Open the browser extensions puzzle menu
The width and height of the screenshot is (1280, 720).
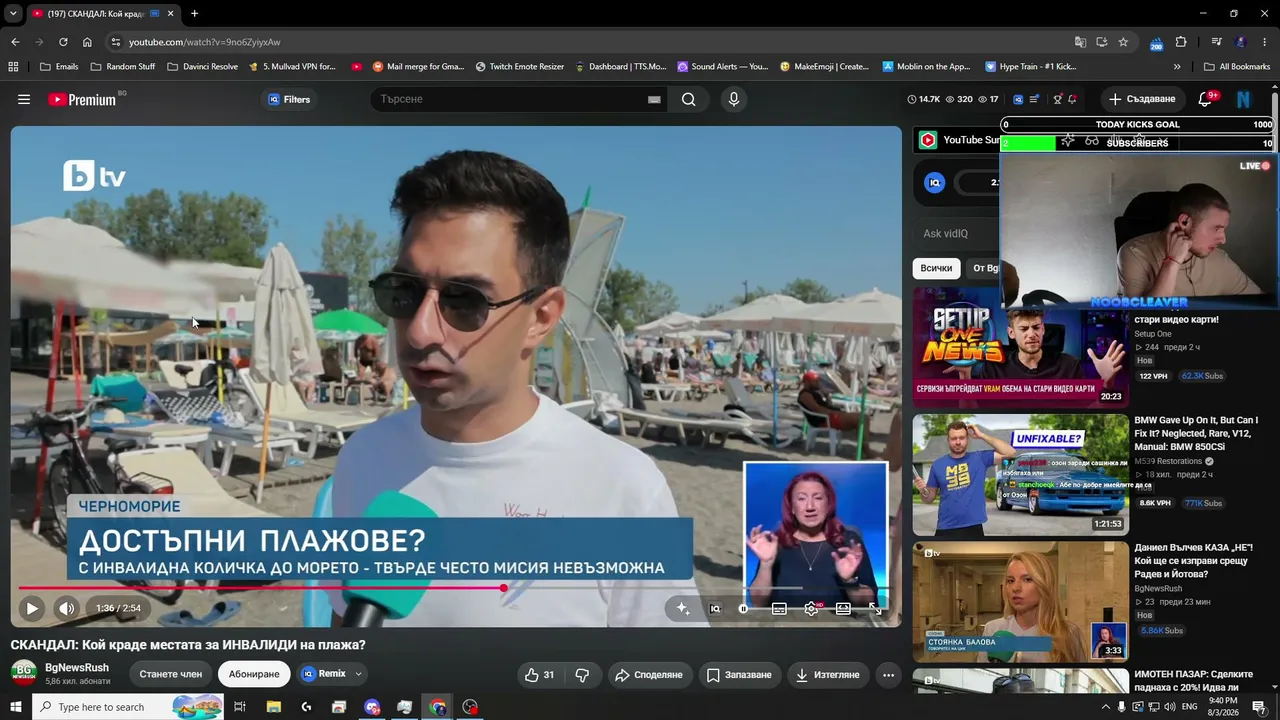coord(1181,42)
